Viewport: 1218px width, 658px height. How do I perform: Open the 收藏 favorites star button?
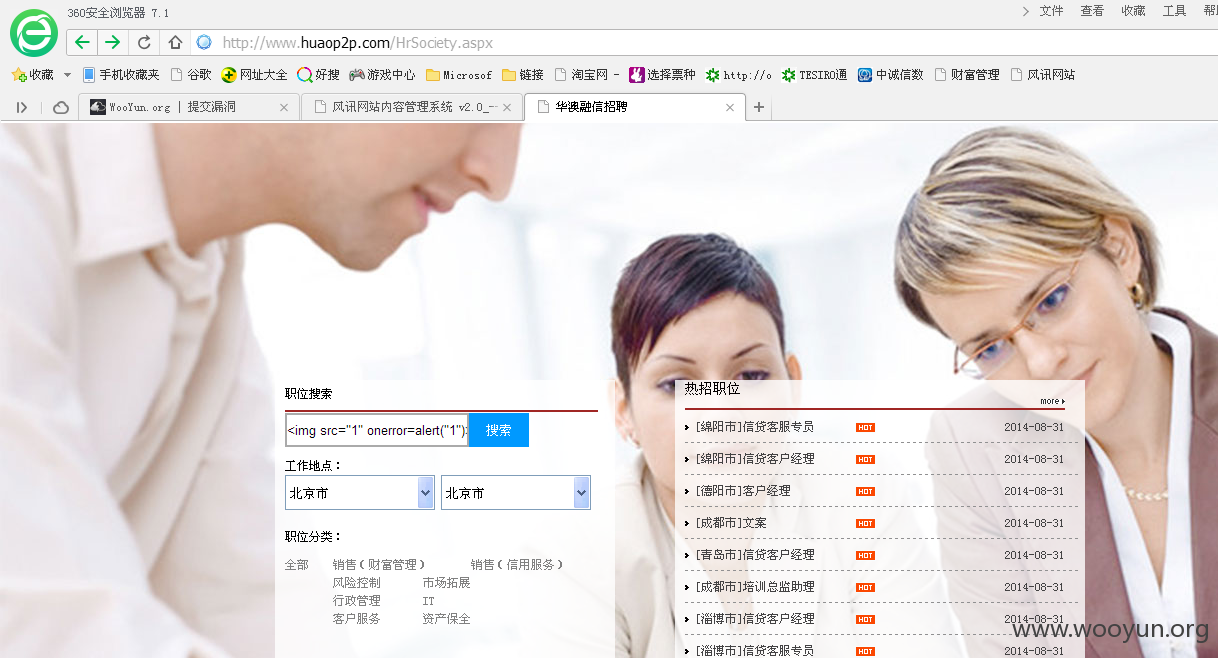32,75
